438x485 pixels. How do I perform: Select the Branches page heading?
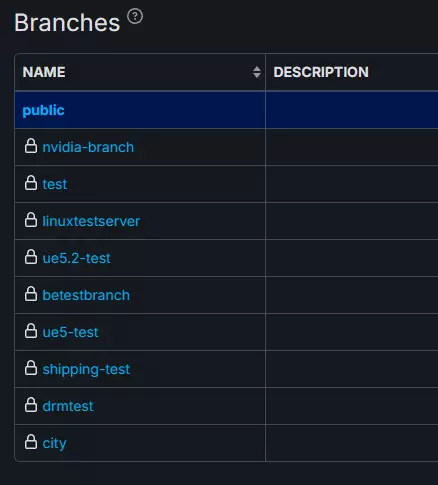tap(67, 23)
